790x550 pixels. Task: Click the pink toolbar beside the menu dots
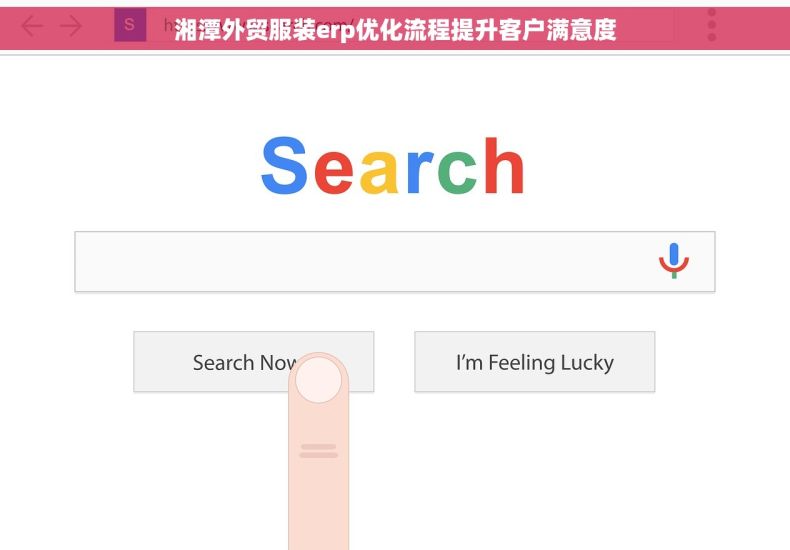coord(690,25)
